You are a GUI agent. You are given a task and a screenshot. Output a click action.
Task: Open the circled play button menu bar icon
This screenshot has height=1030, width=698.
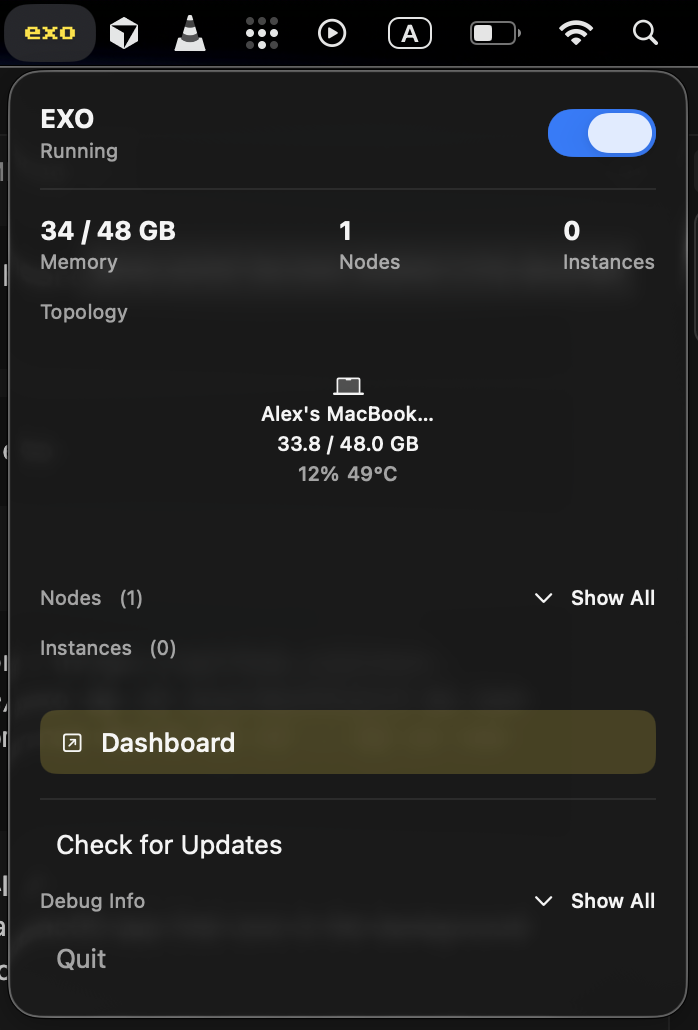pos(331,32)
